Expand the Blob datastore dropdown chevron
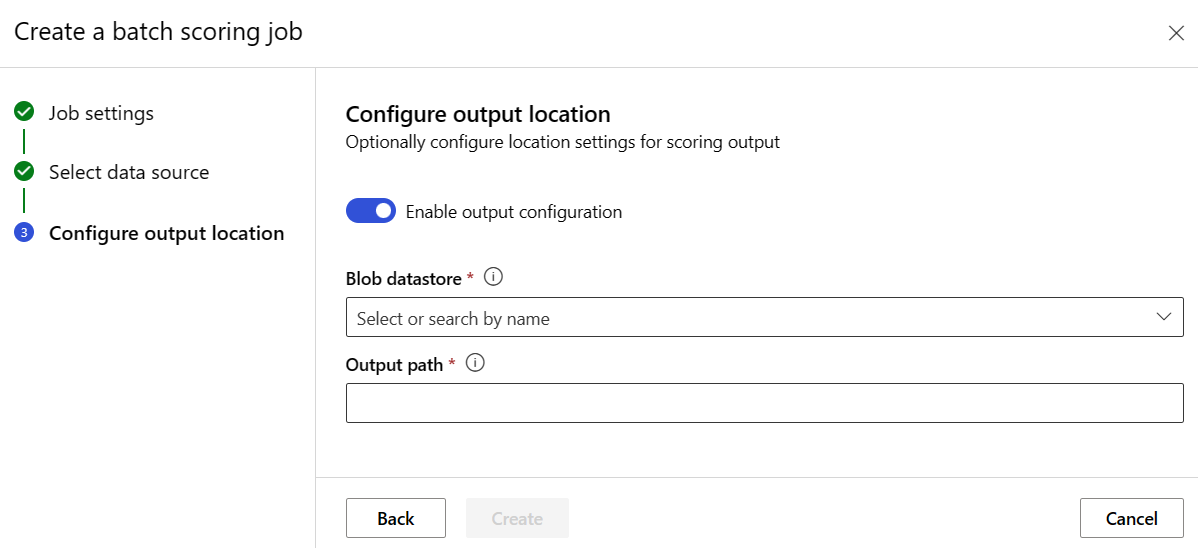 click(1163, 317)
